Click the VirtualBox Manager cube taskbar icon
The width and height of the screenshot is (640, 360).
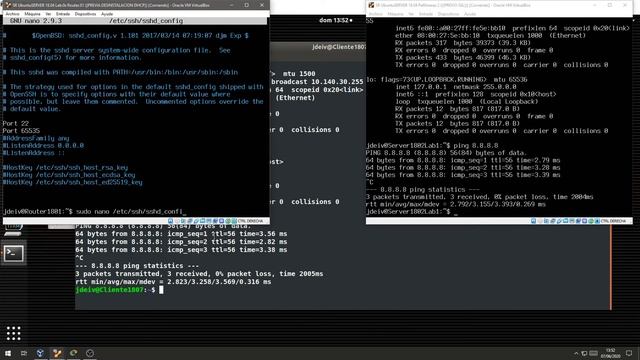click(x=40, y=353)
